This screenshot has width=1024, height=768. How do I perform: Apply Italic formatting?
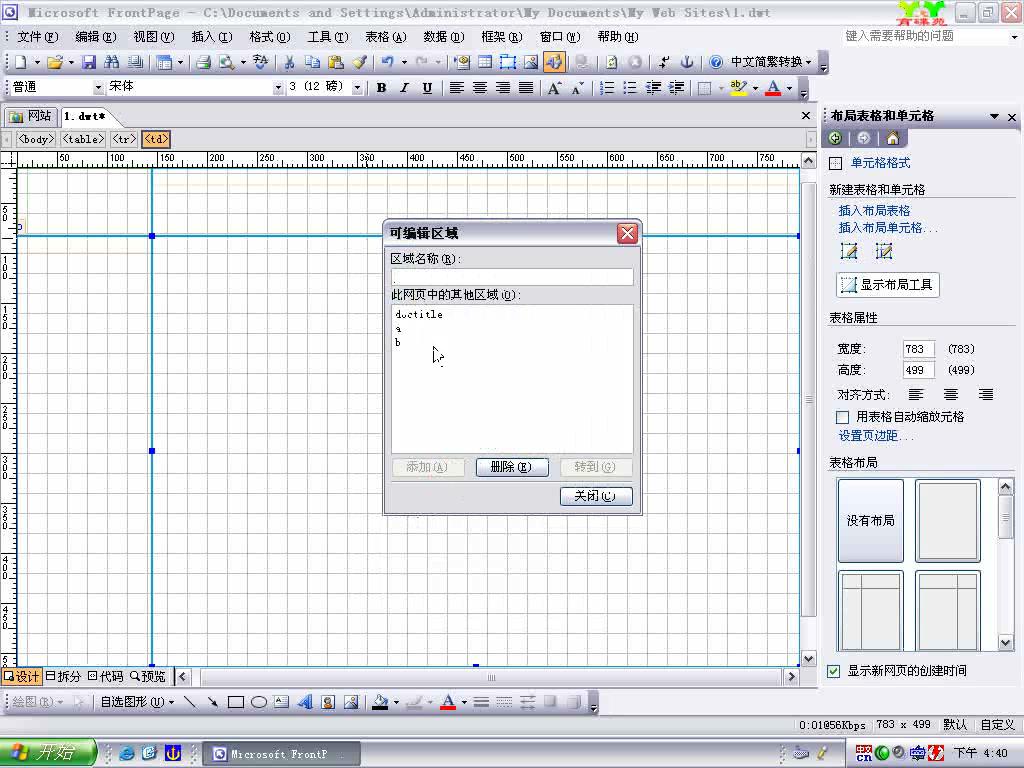(x=404, y=88)
